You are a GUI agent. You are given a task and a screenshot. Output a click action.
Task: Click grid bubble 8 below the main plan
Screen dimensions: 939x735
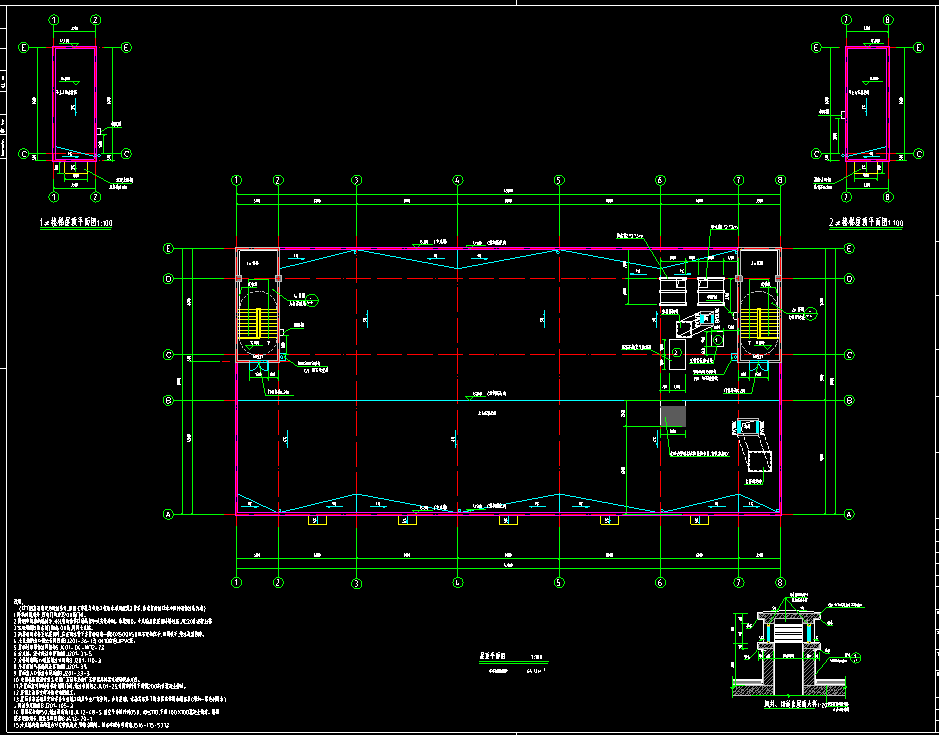click(780, 582)
